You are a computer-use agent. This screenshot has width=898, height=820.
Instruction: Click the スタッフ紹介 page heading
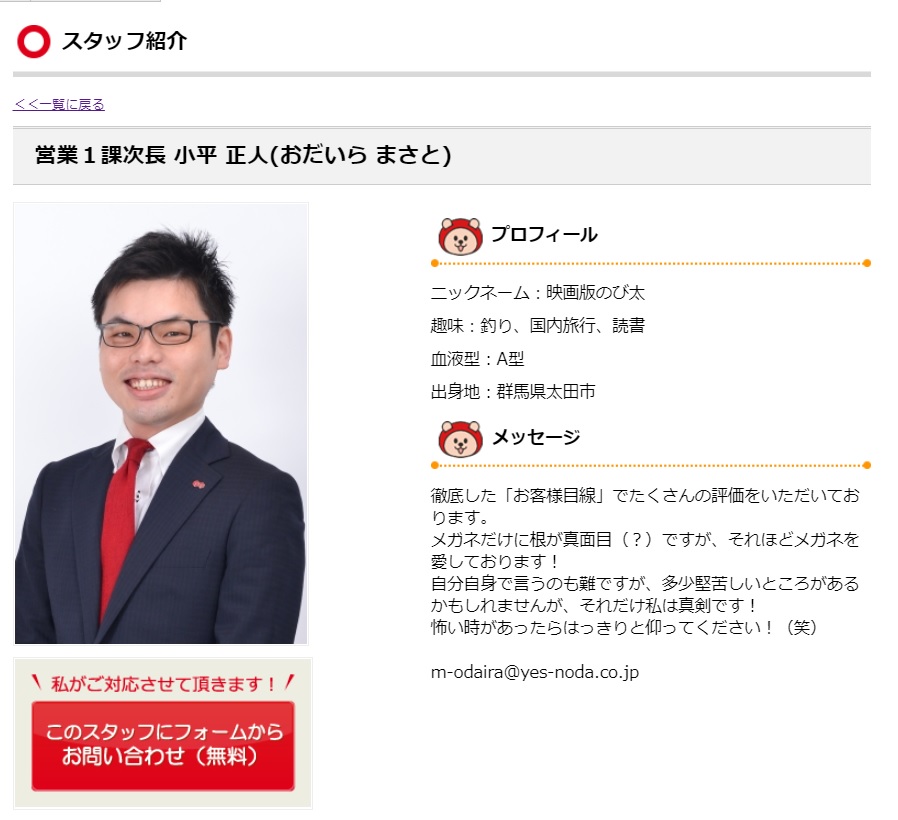[124, 41]
